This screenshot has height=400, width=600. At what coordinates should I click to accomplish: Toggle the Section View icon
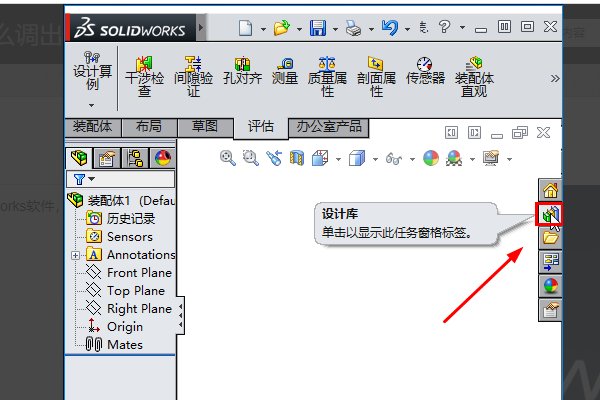pos(297,158)
